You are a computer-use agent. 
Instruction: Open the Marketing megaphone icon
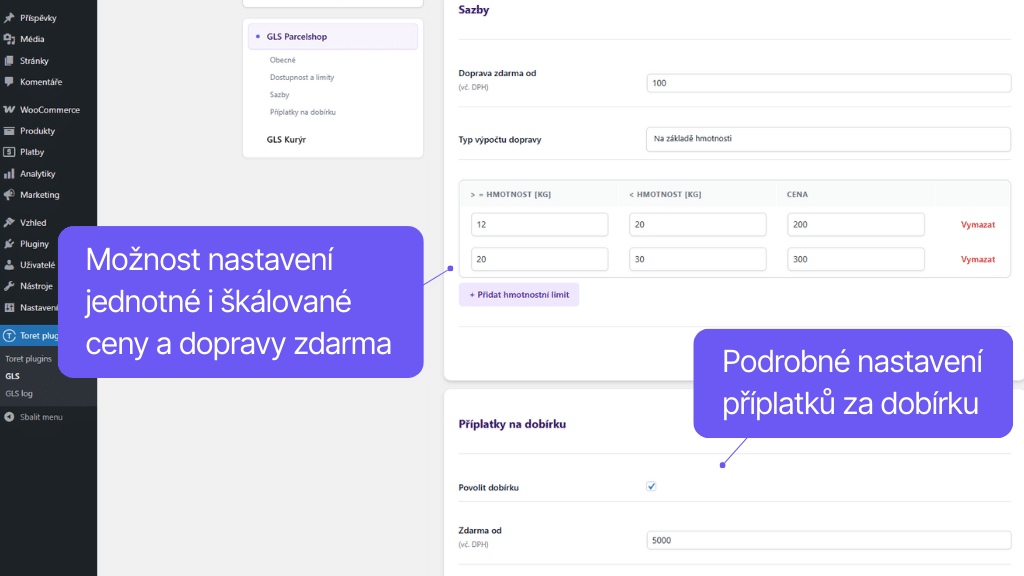click(8, 194)
